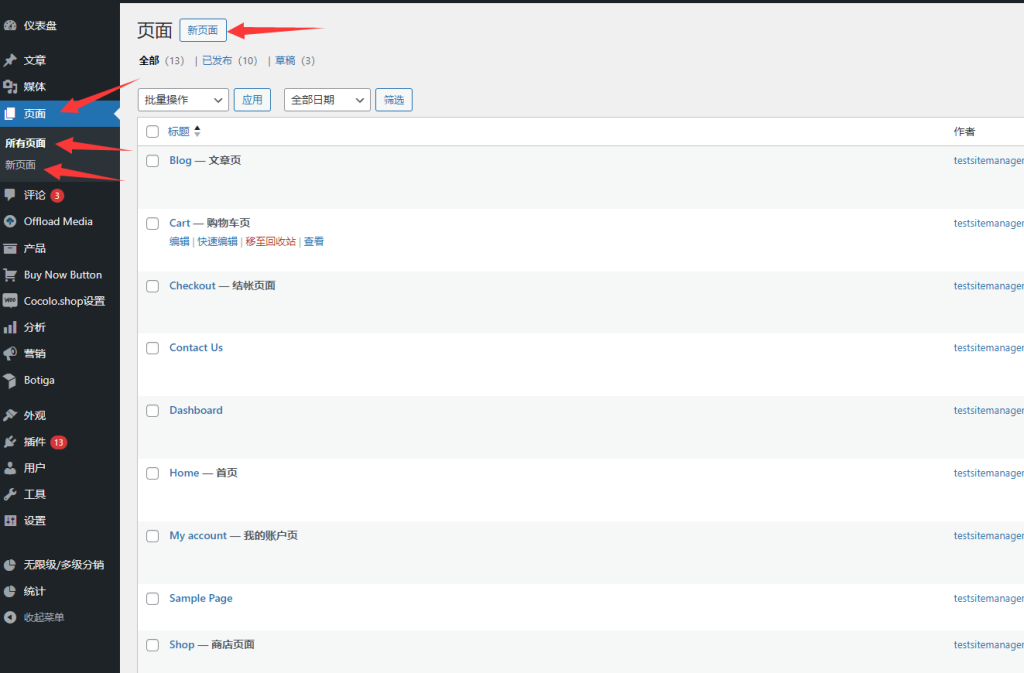Image resolution: width=1024 pixels, height=673 pixels.
Task: Tick the checkbox for Blog page
Action: pyautogui.click(x=153, y=160)
